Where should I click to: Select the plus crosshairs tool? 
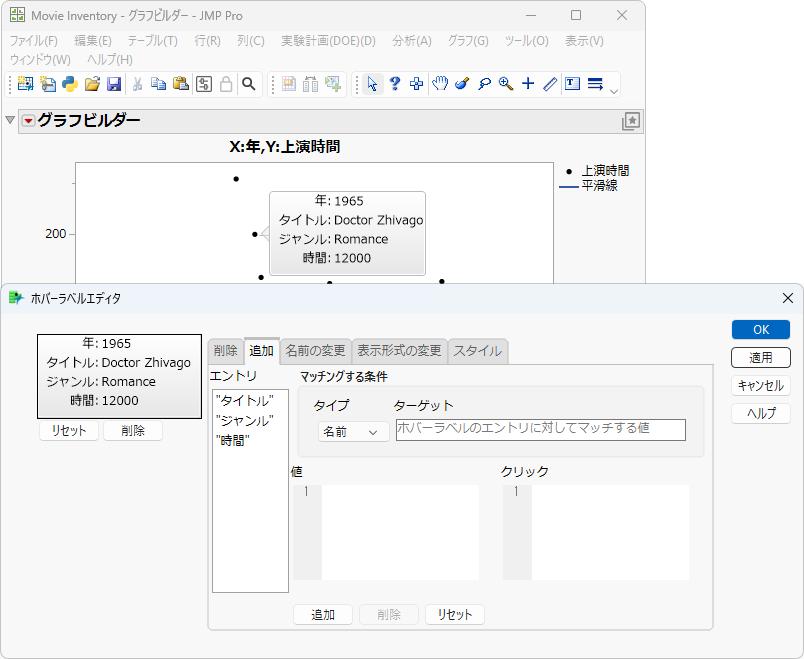528,84
